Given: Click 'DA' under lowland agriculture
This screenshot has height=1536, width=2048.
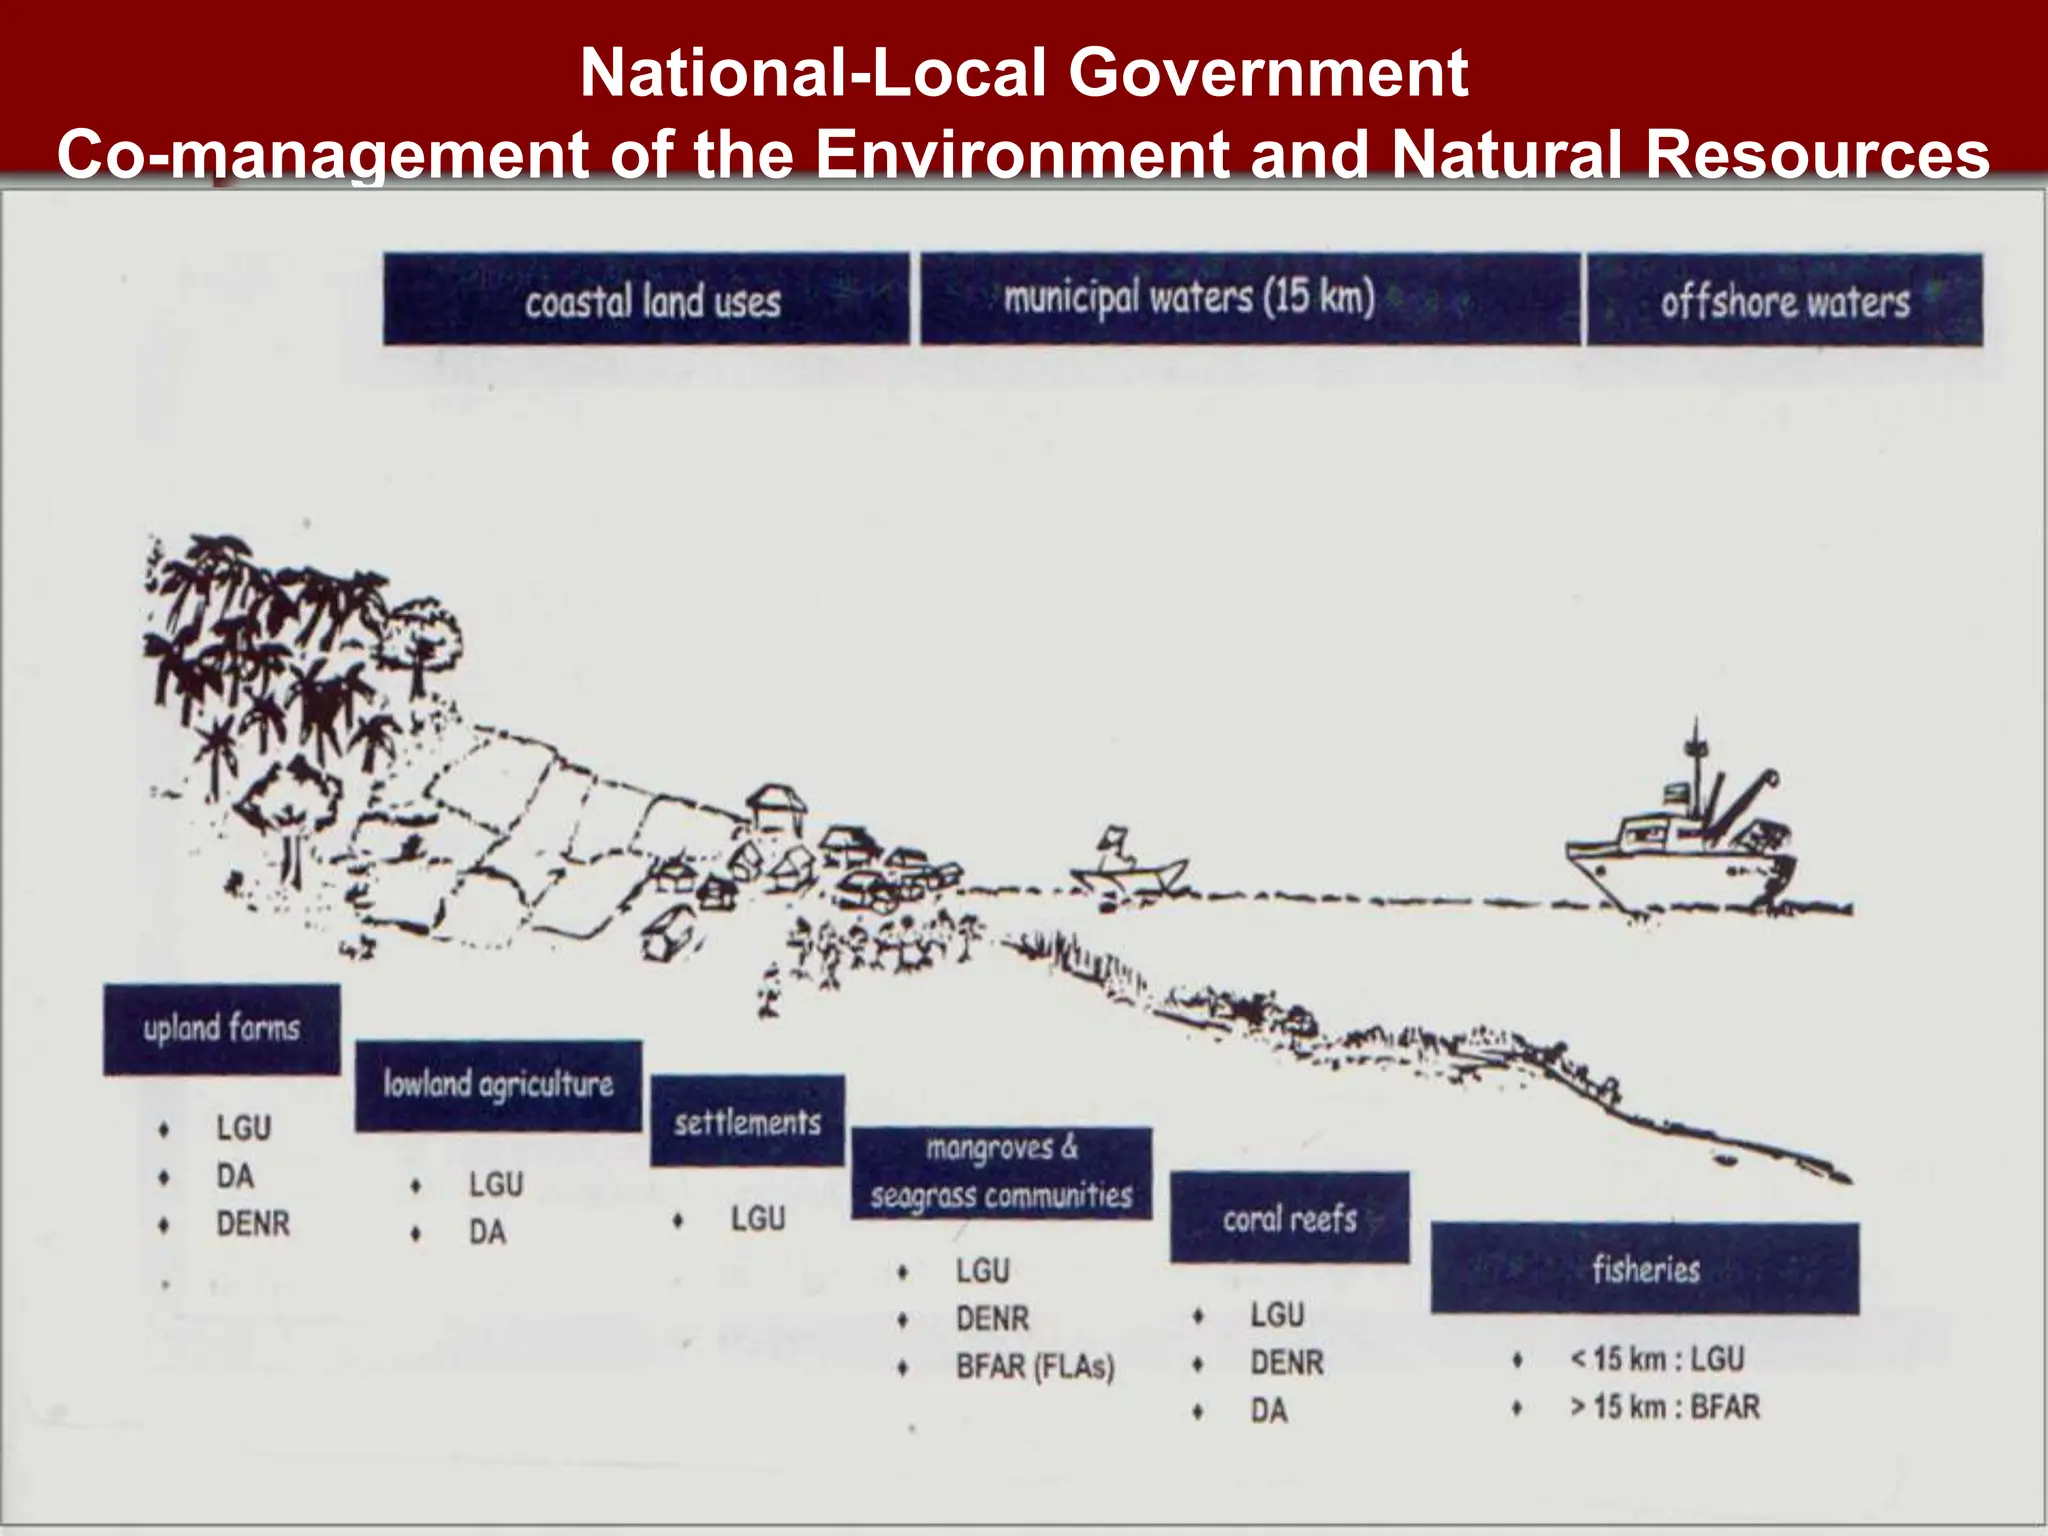Looking at the screenshot, I should [488, 1232].
